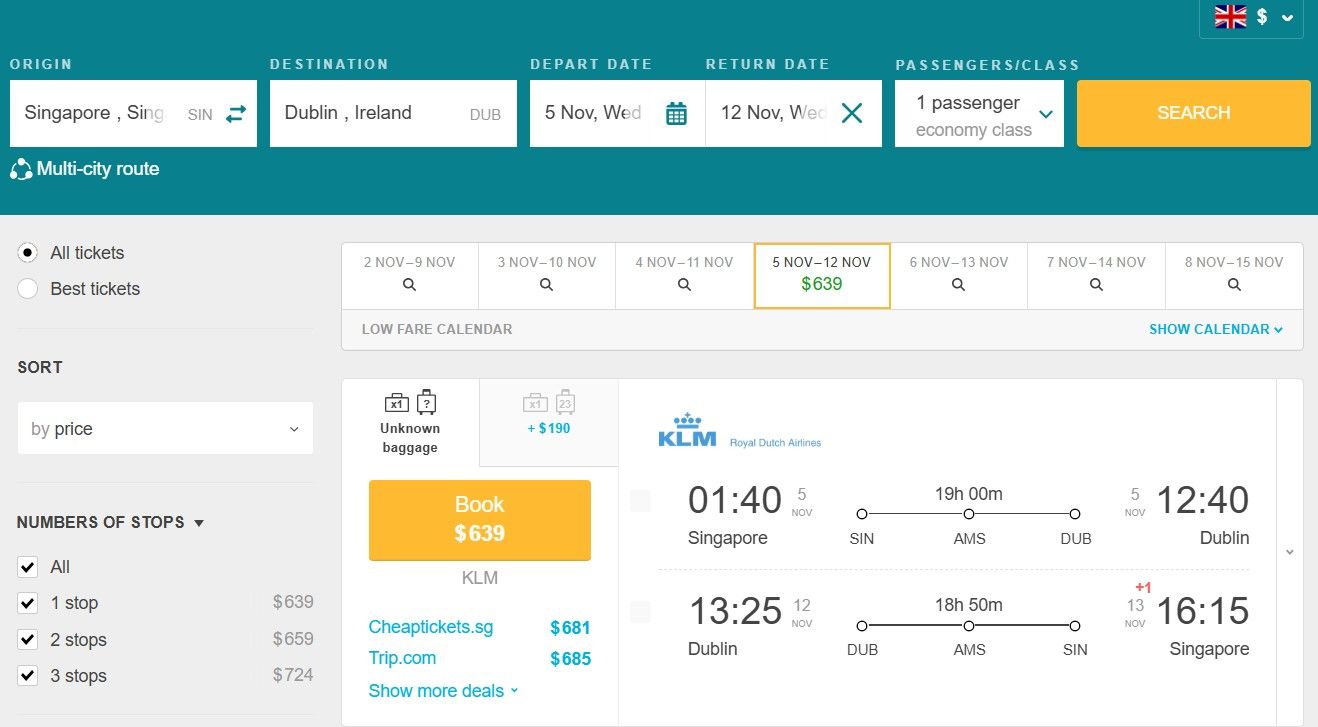Click the 16:15 Singapore arrival time

tap(1203, 611)
